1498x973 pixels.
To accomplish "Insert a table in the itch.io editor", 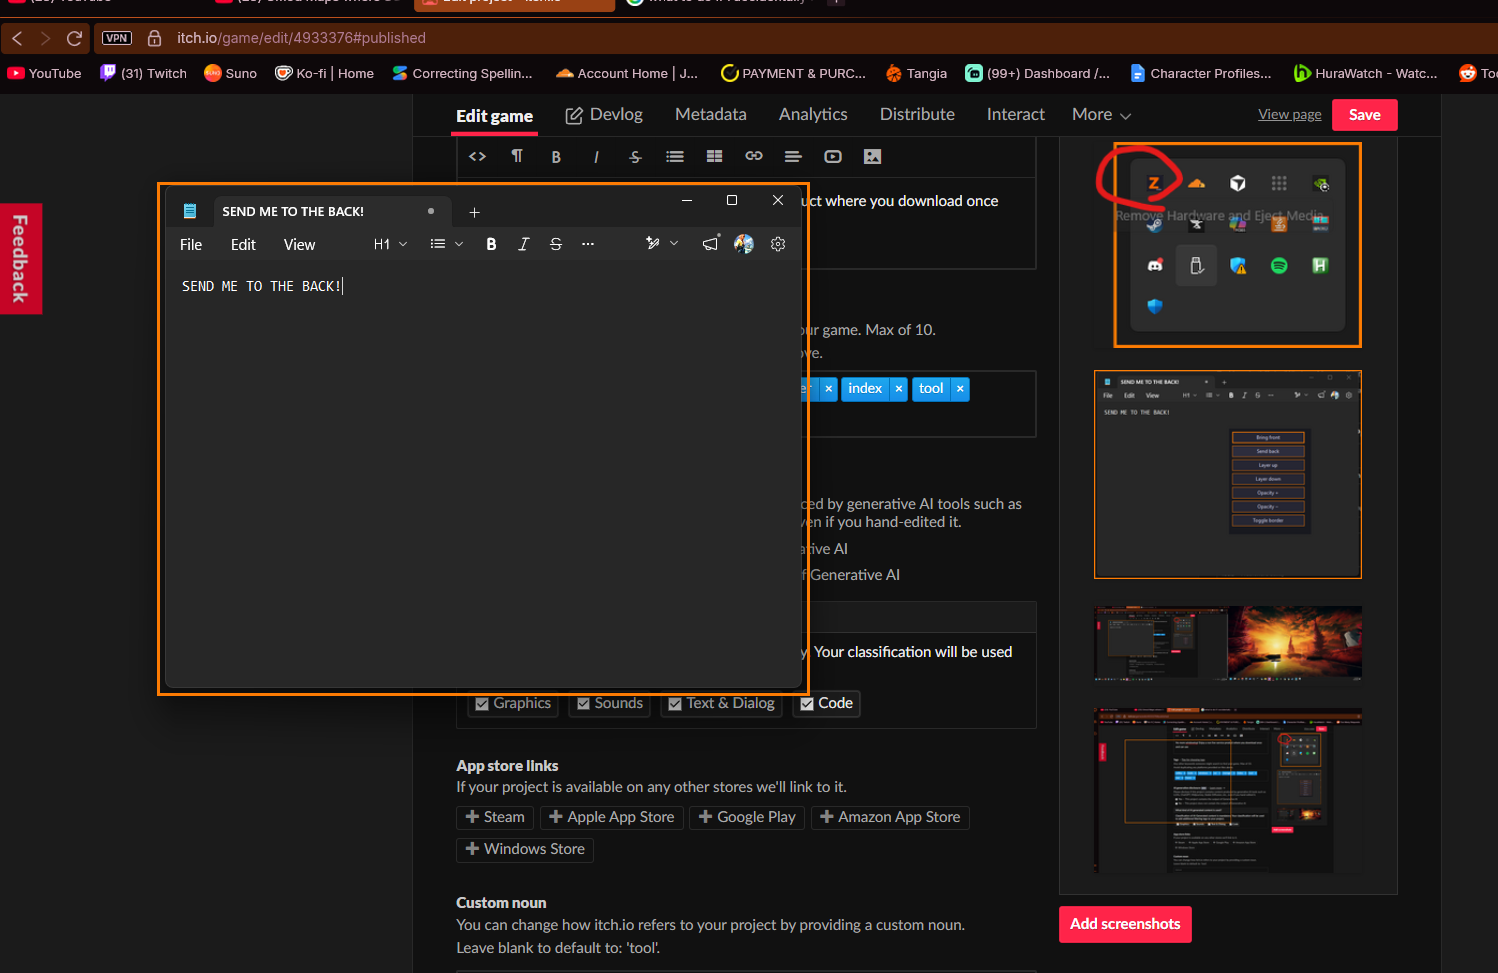I will click(714, 156).
